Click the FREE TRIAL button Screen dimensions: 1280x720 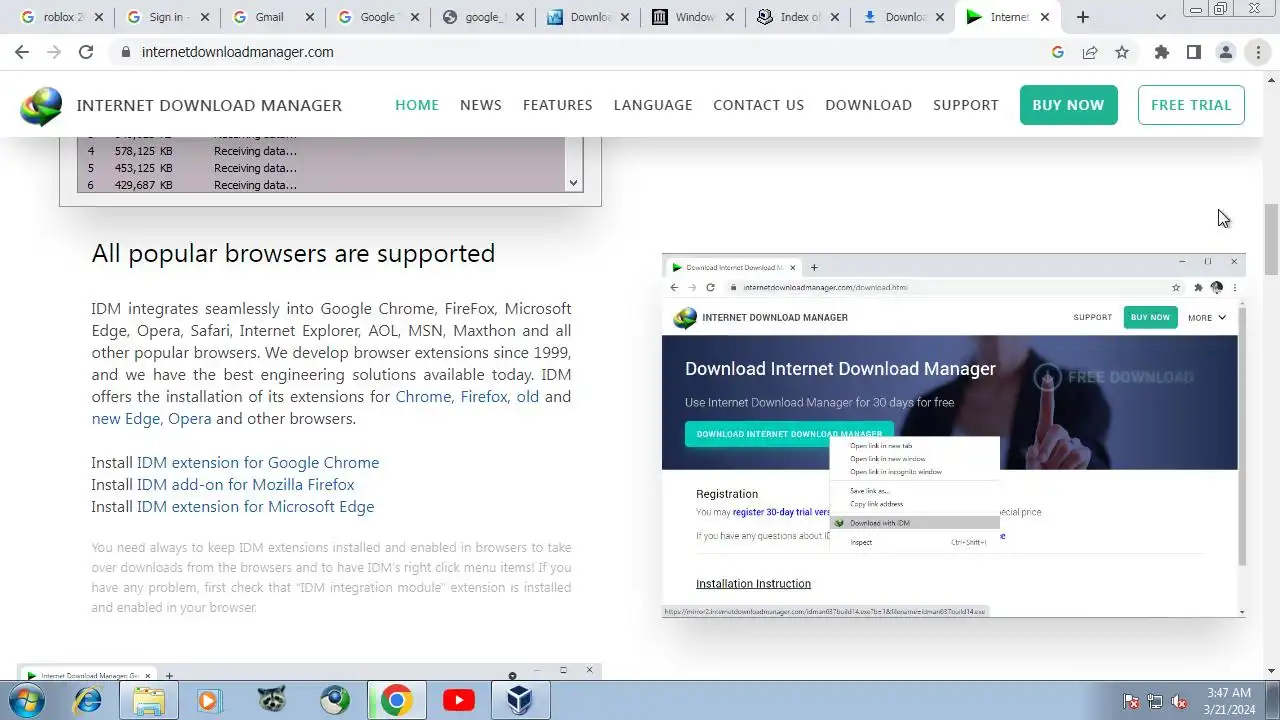coord(1191,105)
